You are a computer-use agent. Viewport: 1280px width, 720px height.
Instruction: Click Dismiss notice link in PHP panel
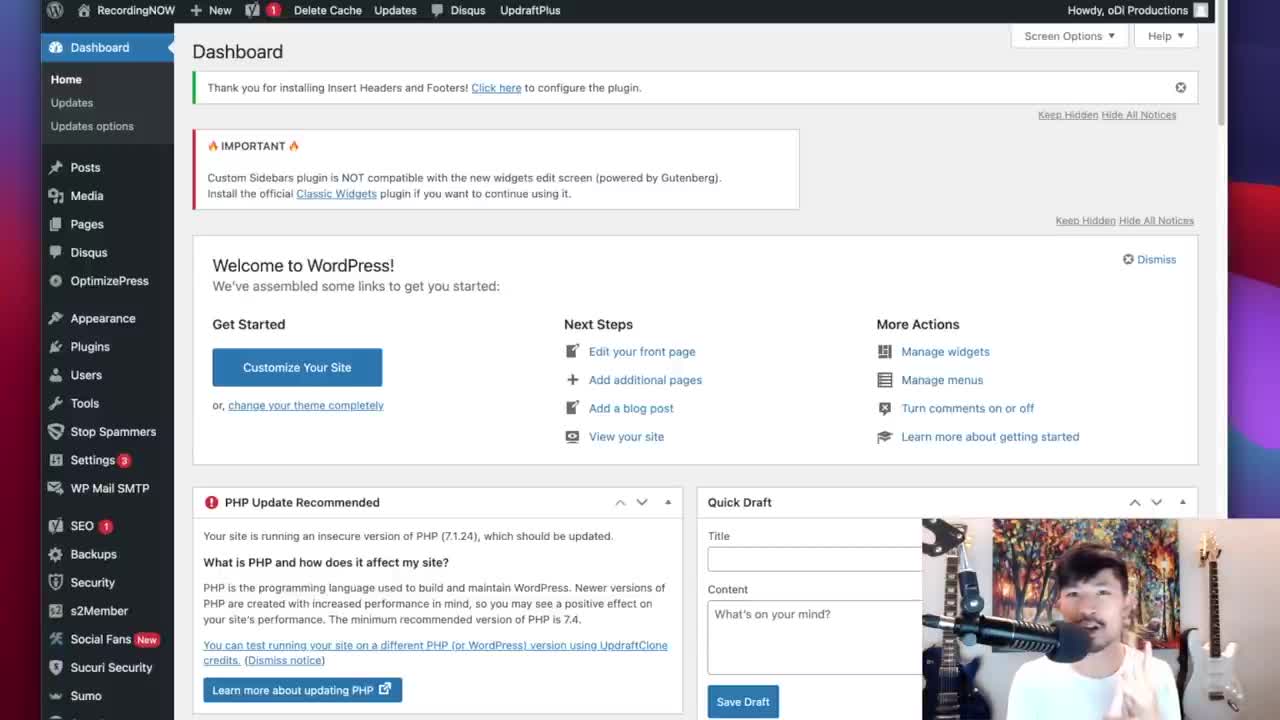[285, 660]
